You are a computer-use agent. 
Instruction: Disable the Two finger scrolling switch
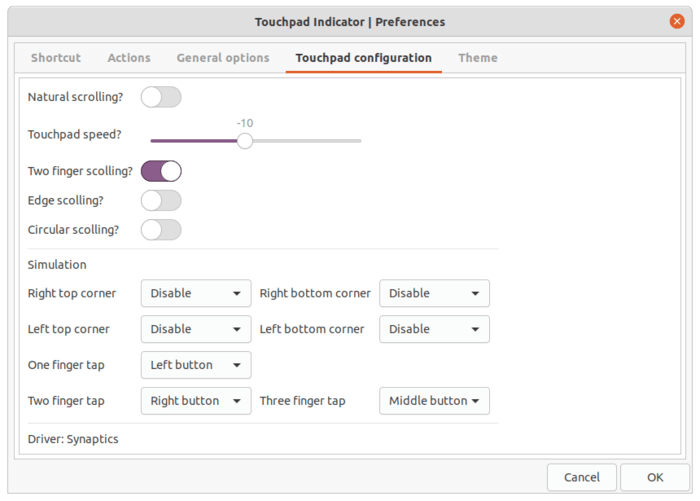point(161,171)
